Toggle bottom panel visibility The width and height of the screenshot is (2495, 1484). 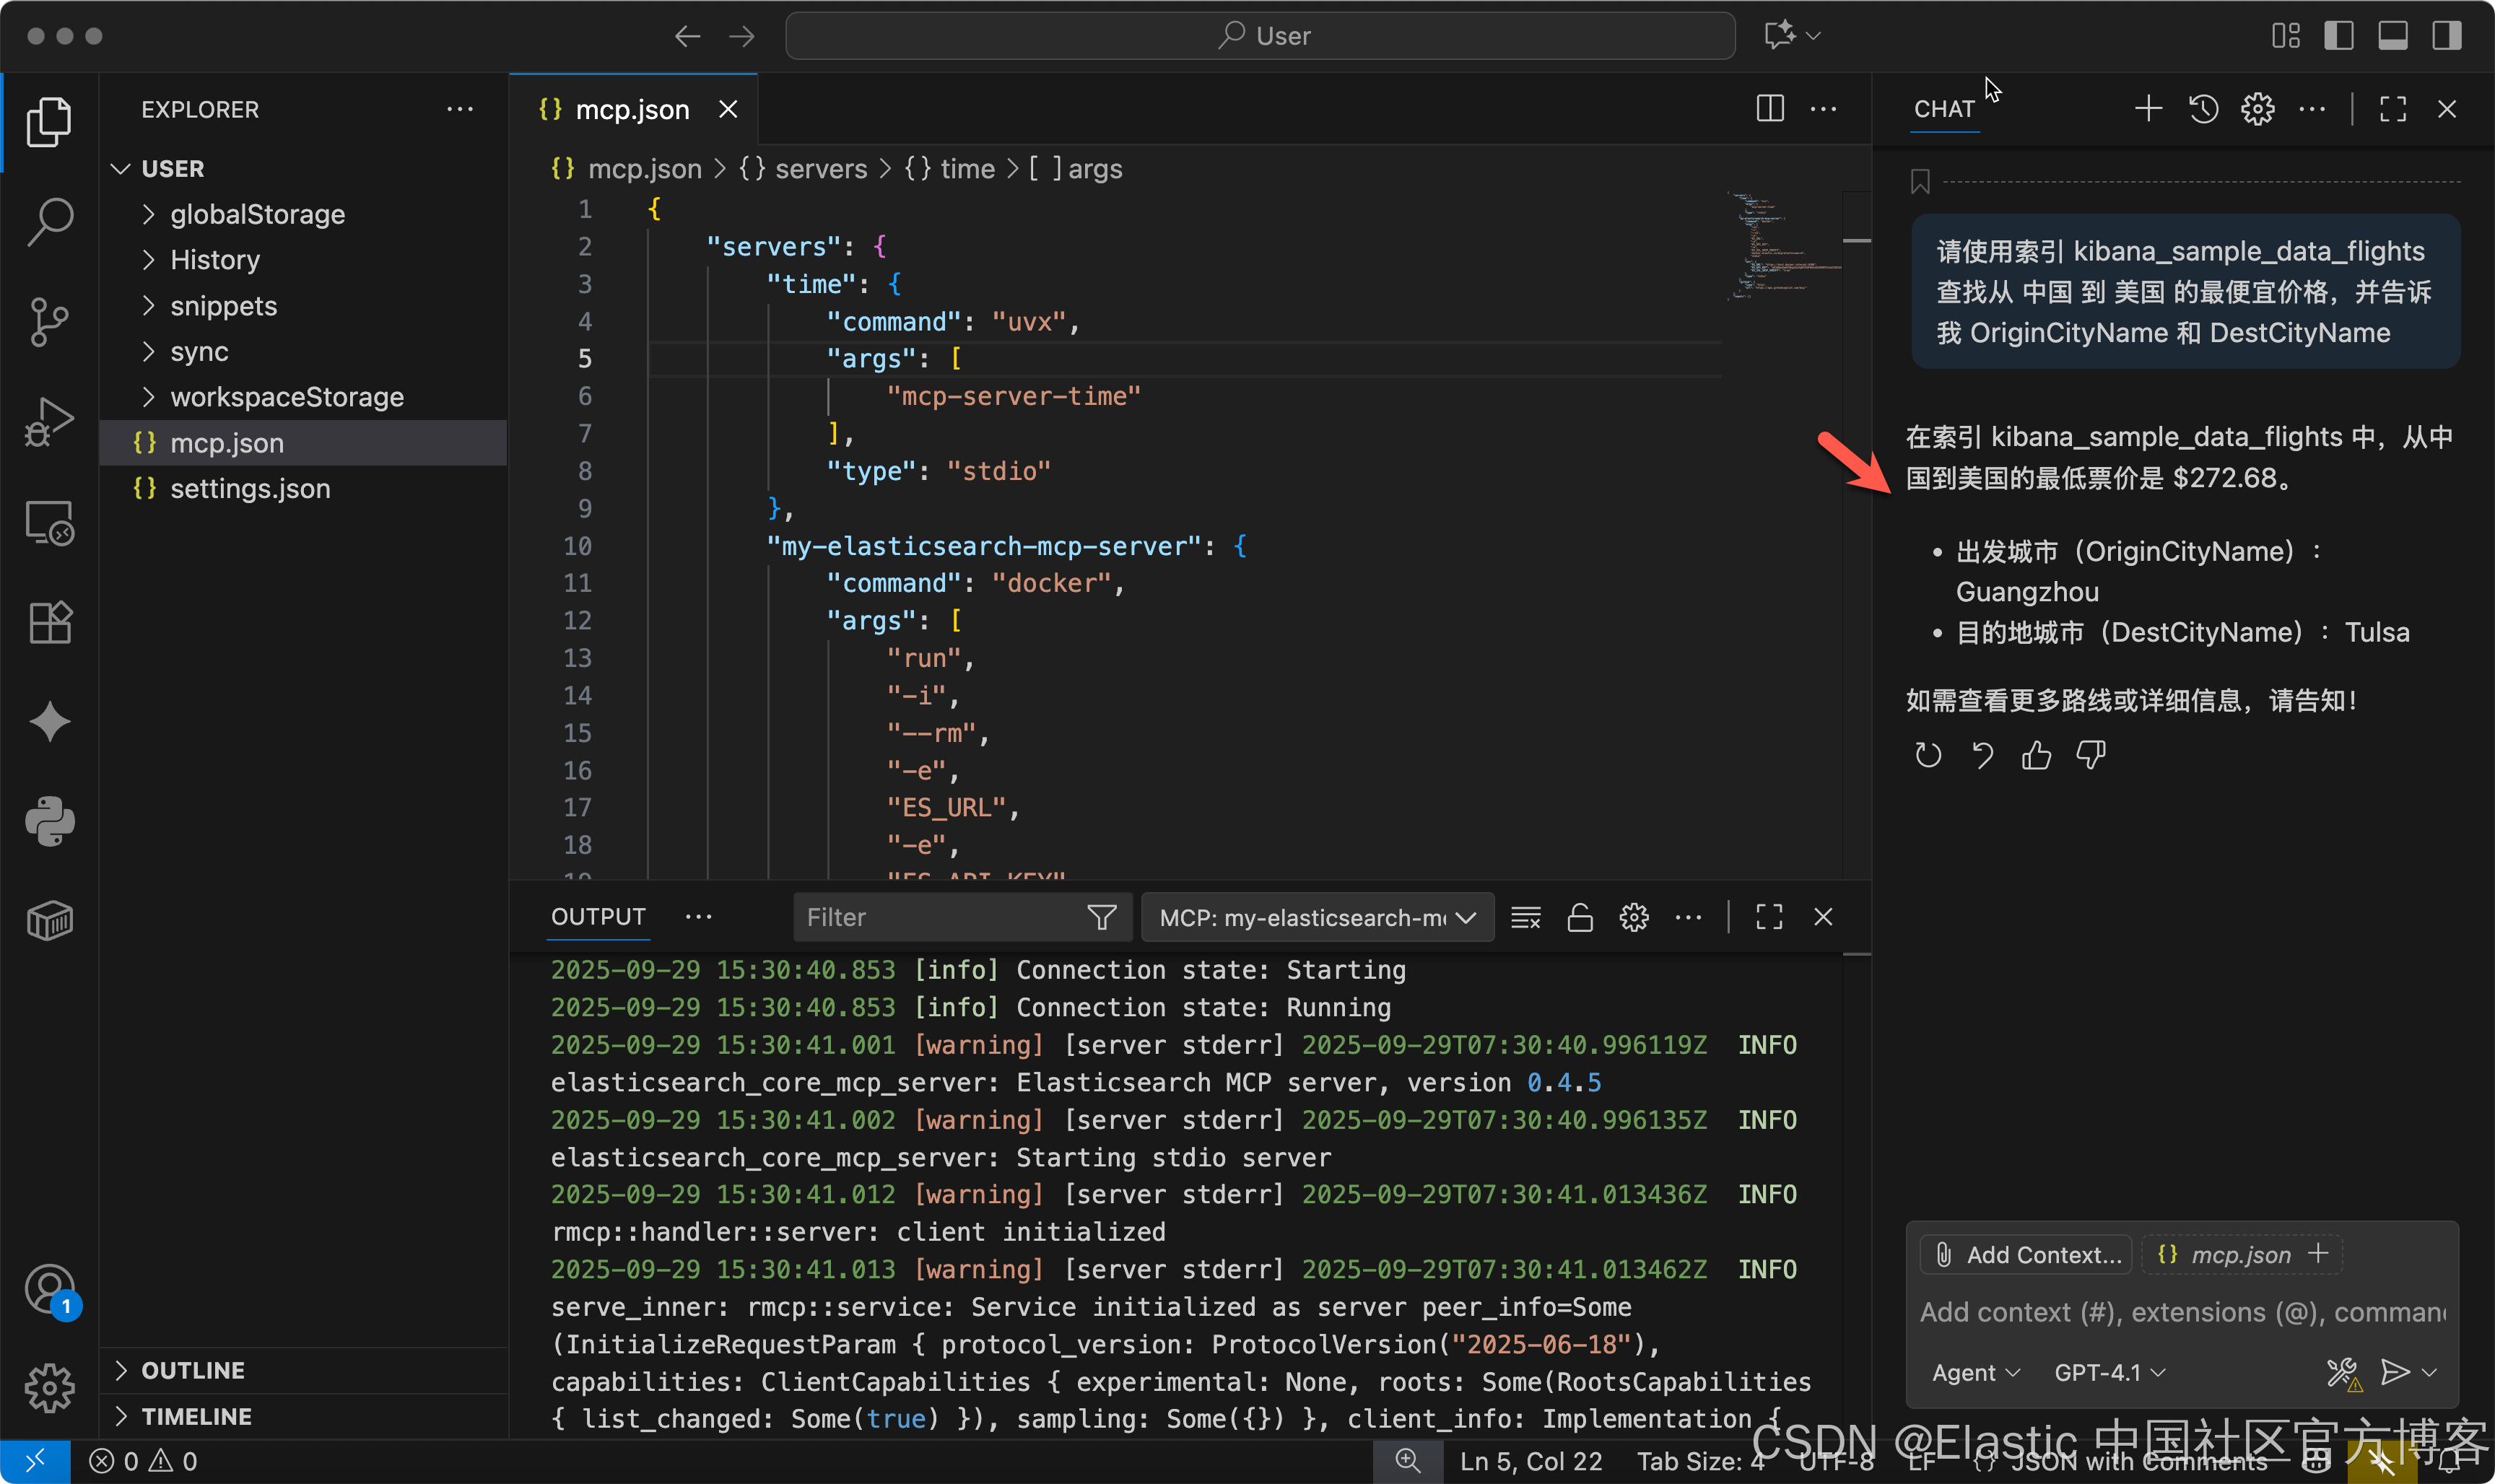[x=2393, y=36]
